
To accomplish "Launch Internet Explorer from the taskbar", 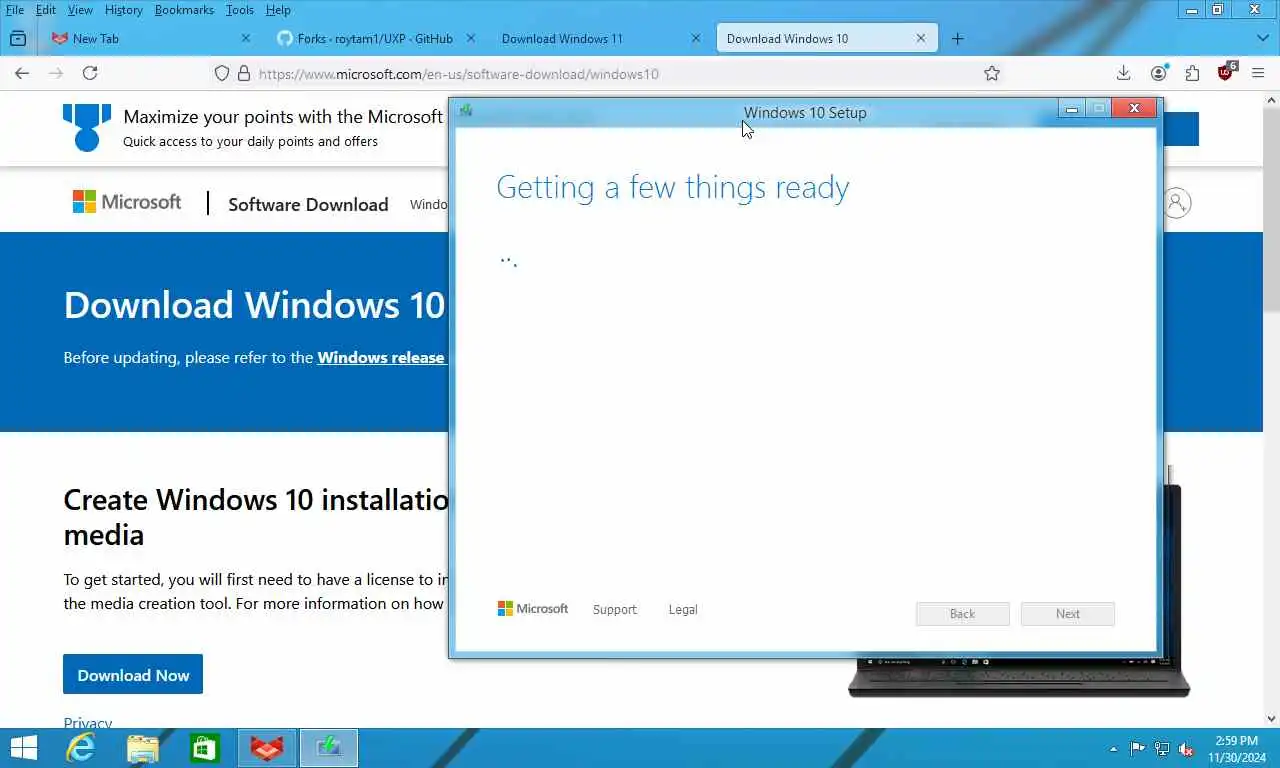I will click(80, 748).
